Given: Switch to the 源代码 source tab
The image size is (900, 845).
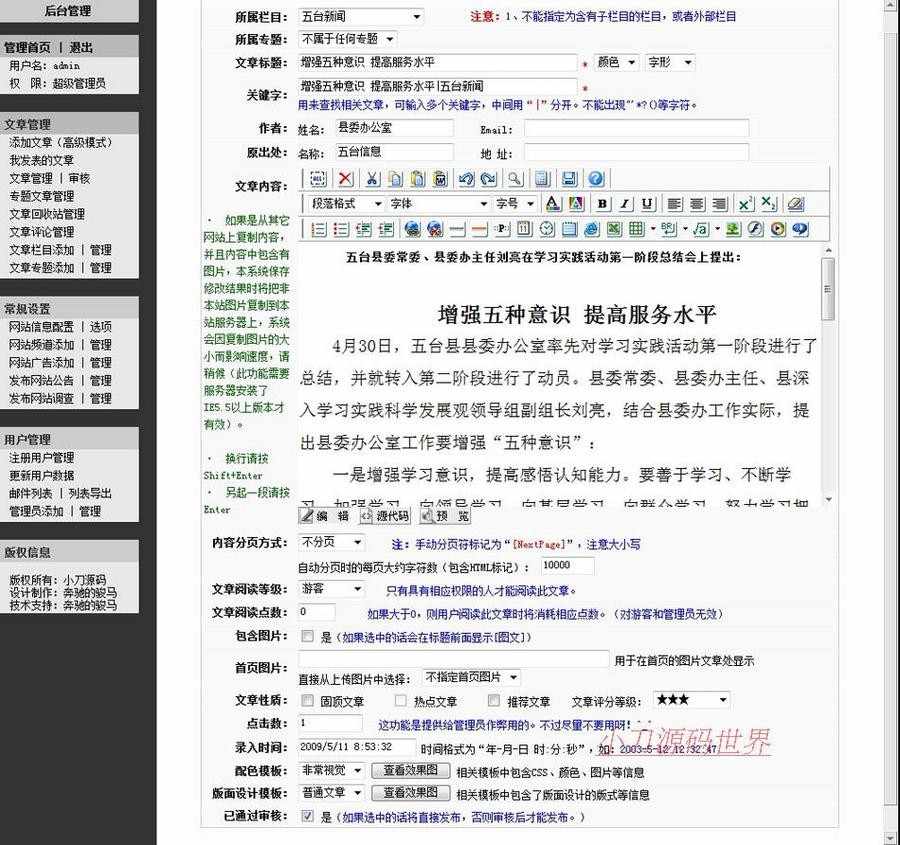Looking at the screenshot, I should pyautogui.click(x=385, y=515).
